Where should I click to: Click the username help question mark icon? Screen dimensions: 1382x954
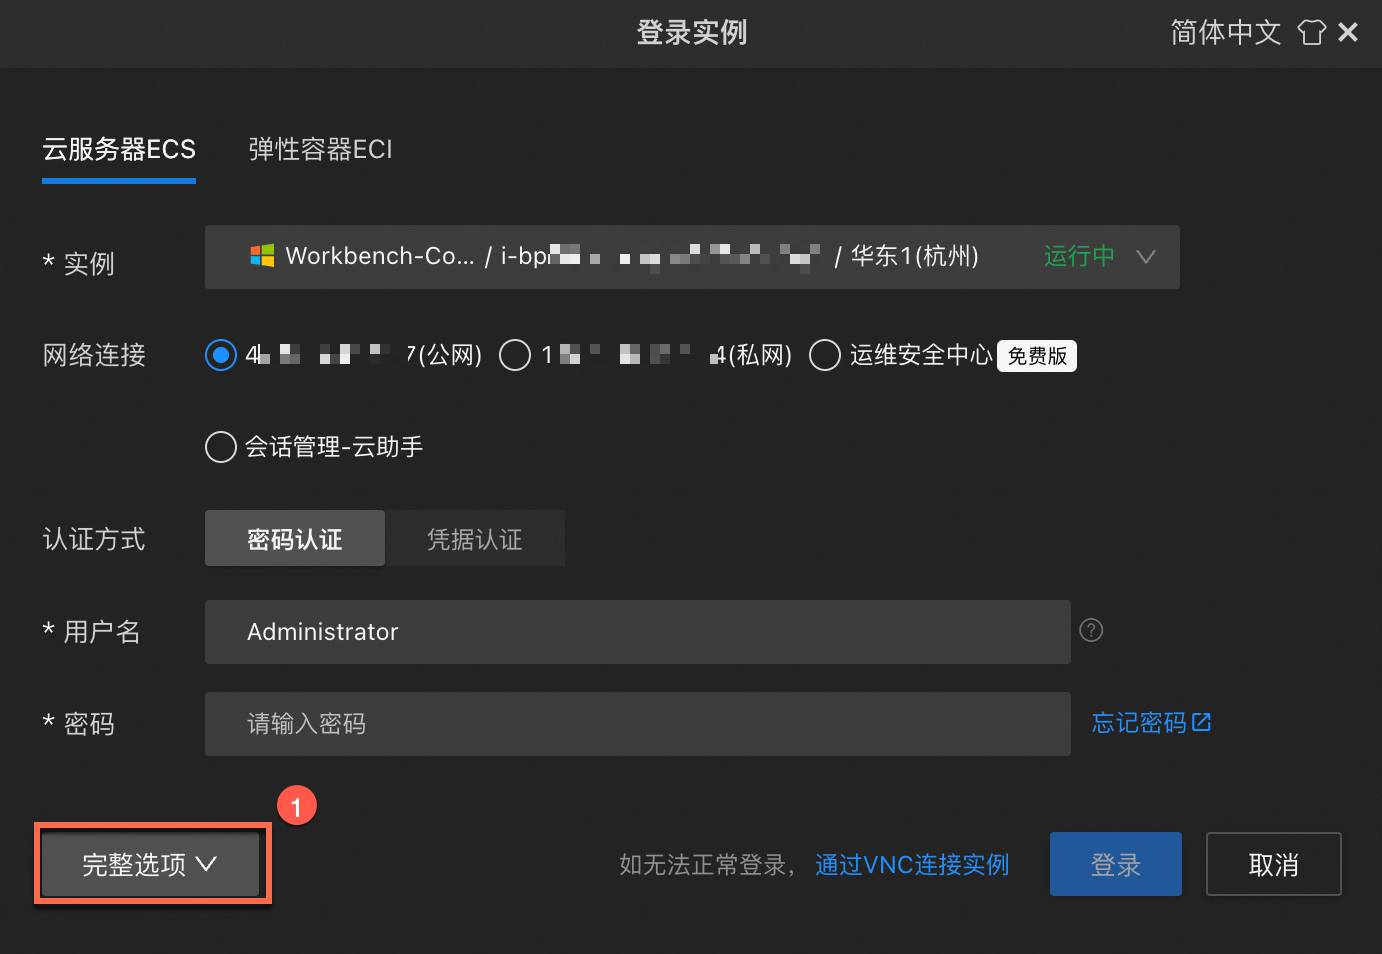(x=1091, y=630)
